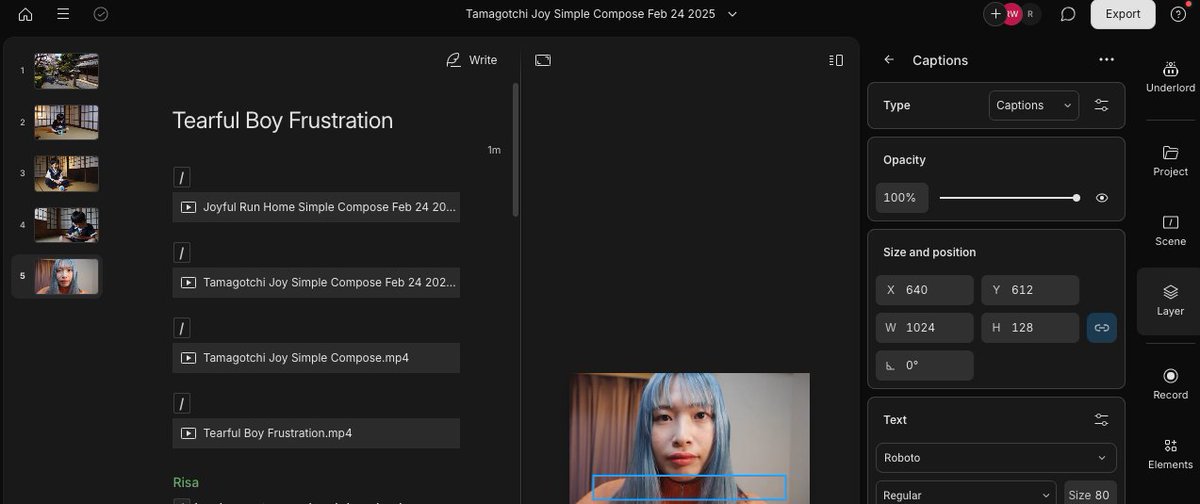The width and height of the screenshot is (1200, 504).
Task: Click the font Size 80 field
Action: pyautogui.click(x=1090, y=494)
